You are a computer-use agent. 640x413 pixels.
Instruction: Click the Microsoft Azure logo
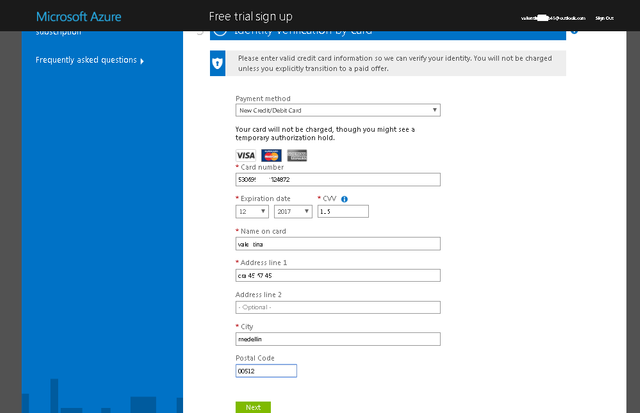[x=79, y=17]
